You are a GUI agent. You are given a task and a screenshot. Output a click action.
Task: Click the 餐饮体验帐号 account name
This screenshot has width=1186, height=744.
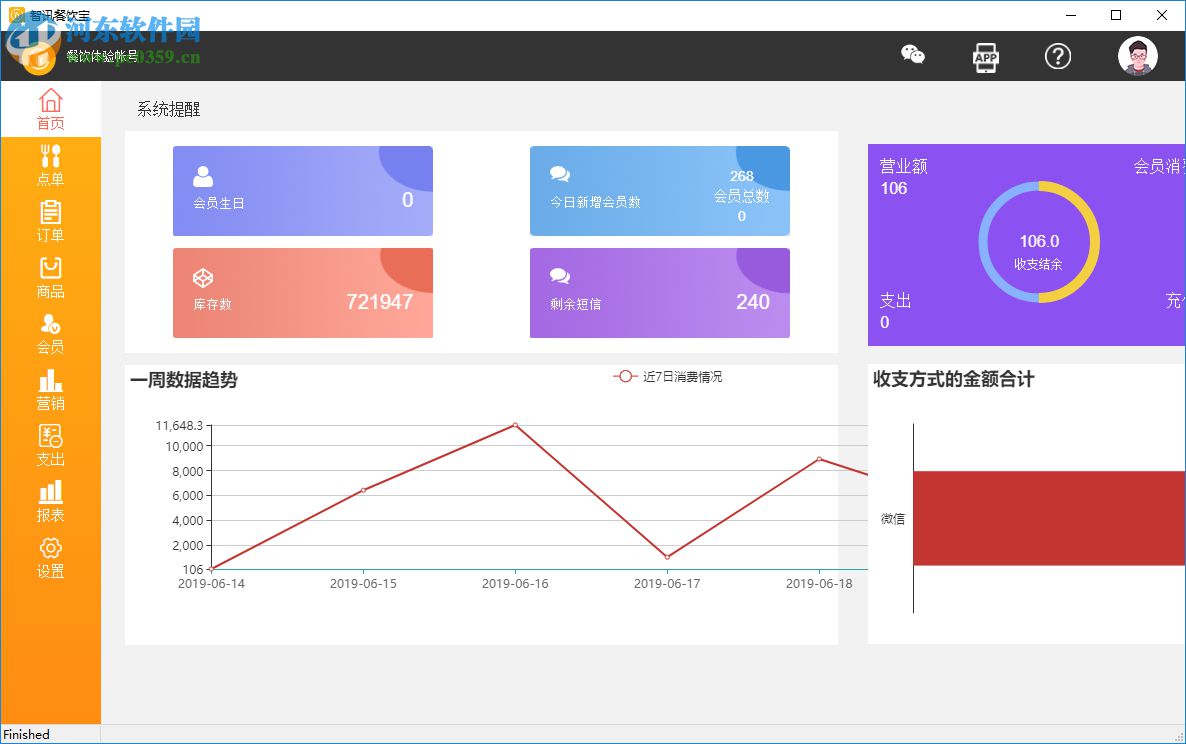coord(102,56)
